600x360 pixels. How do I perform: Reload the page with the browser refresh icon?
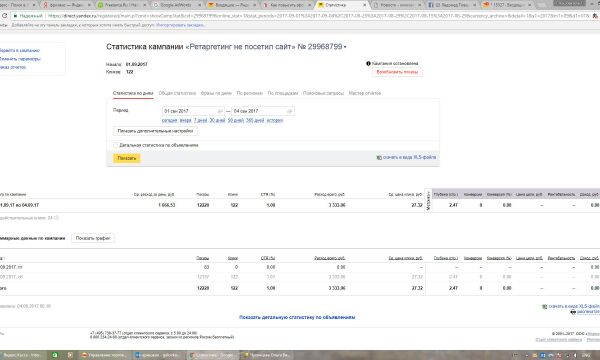(x=5, y=16)
